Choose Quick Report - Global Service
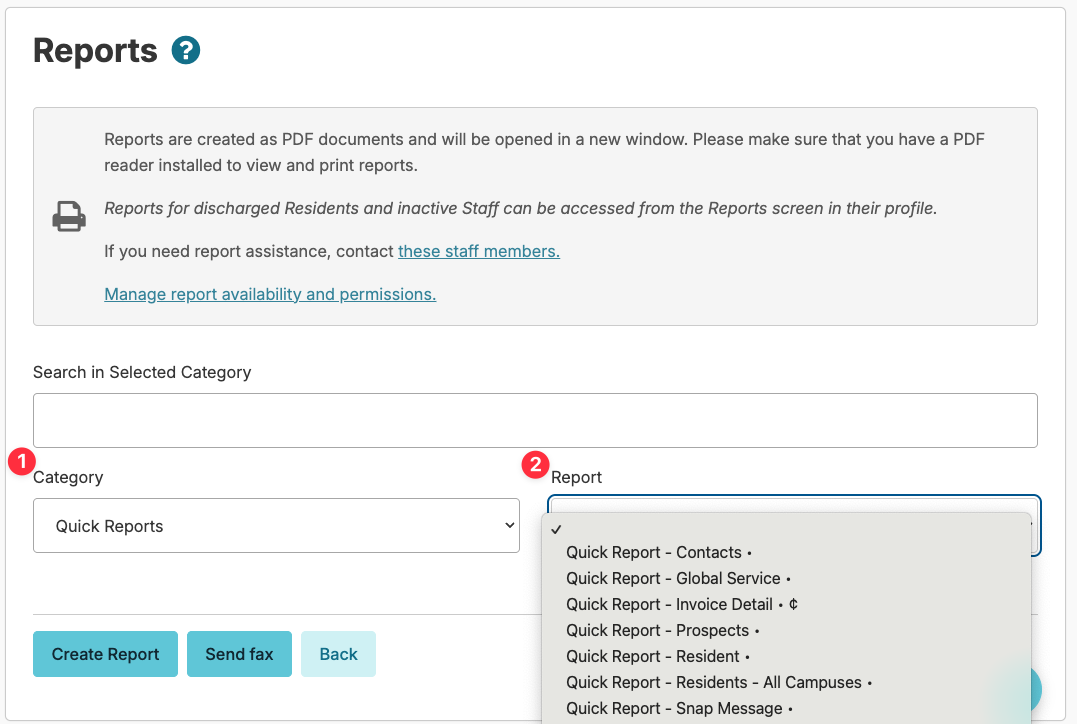Image resolution: width=1077 pixels, height=724 pixels. 786,578
